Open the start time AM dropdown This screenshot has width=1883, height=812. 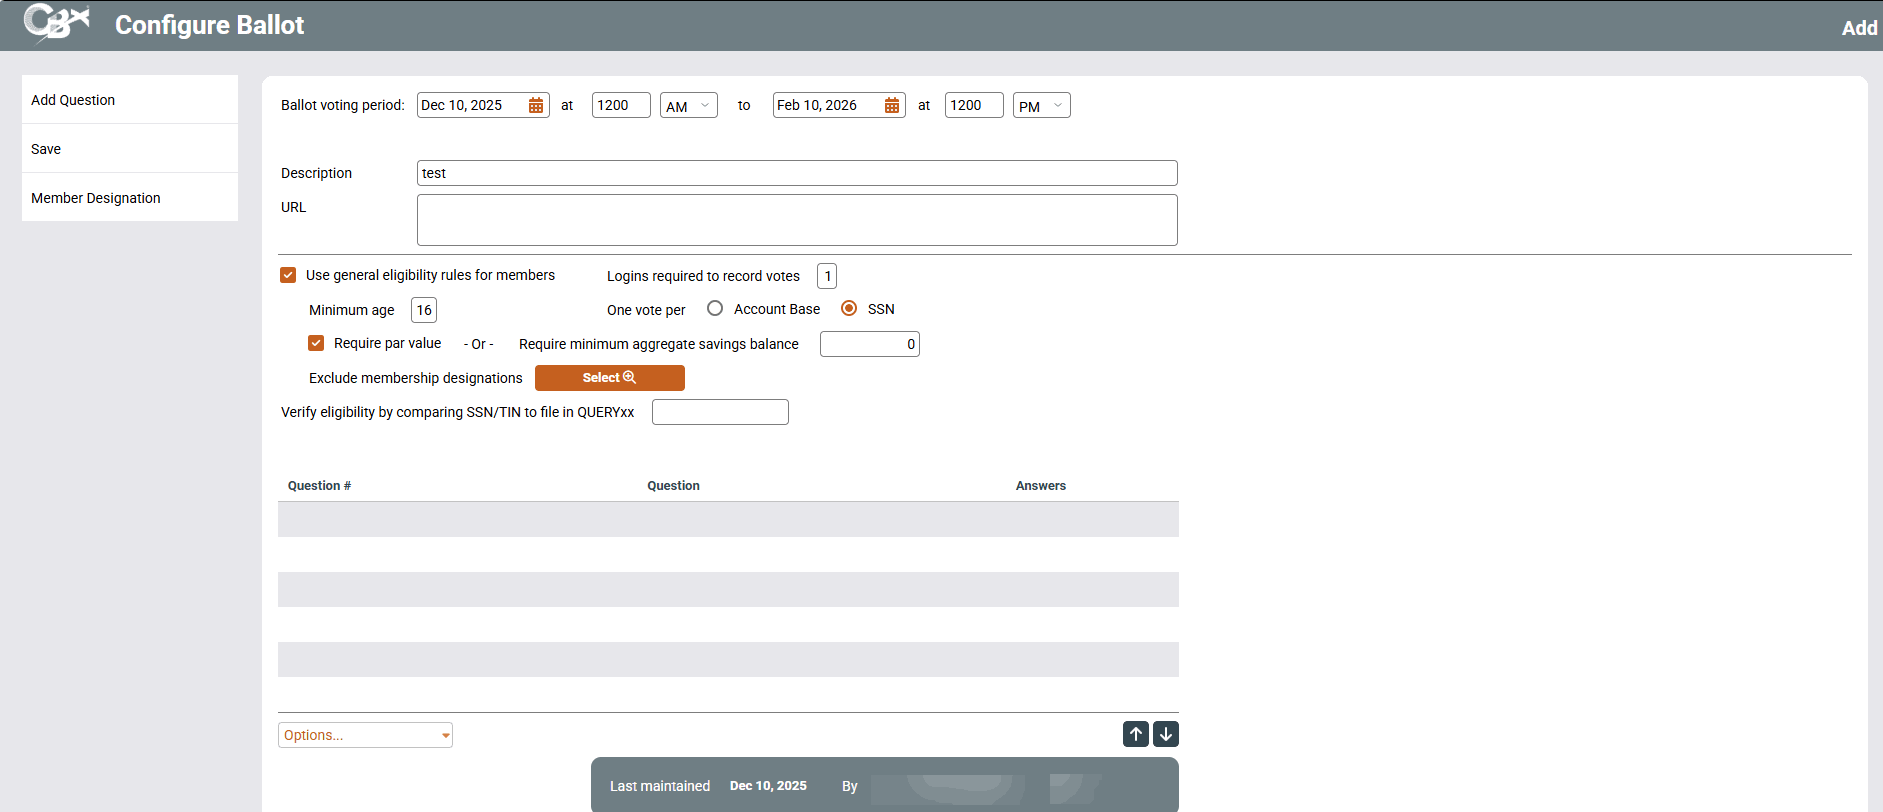click(688, 106)
